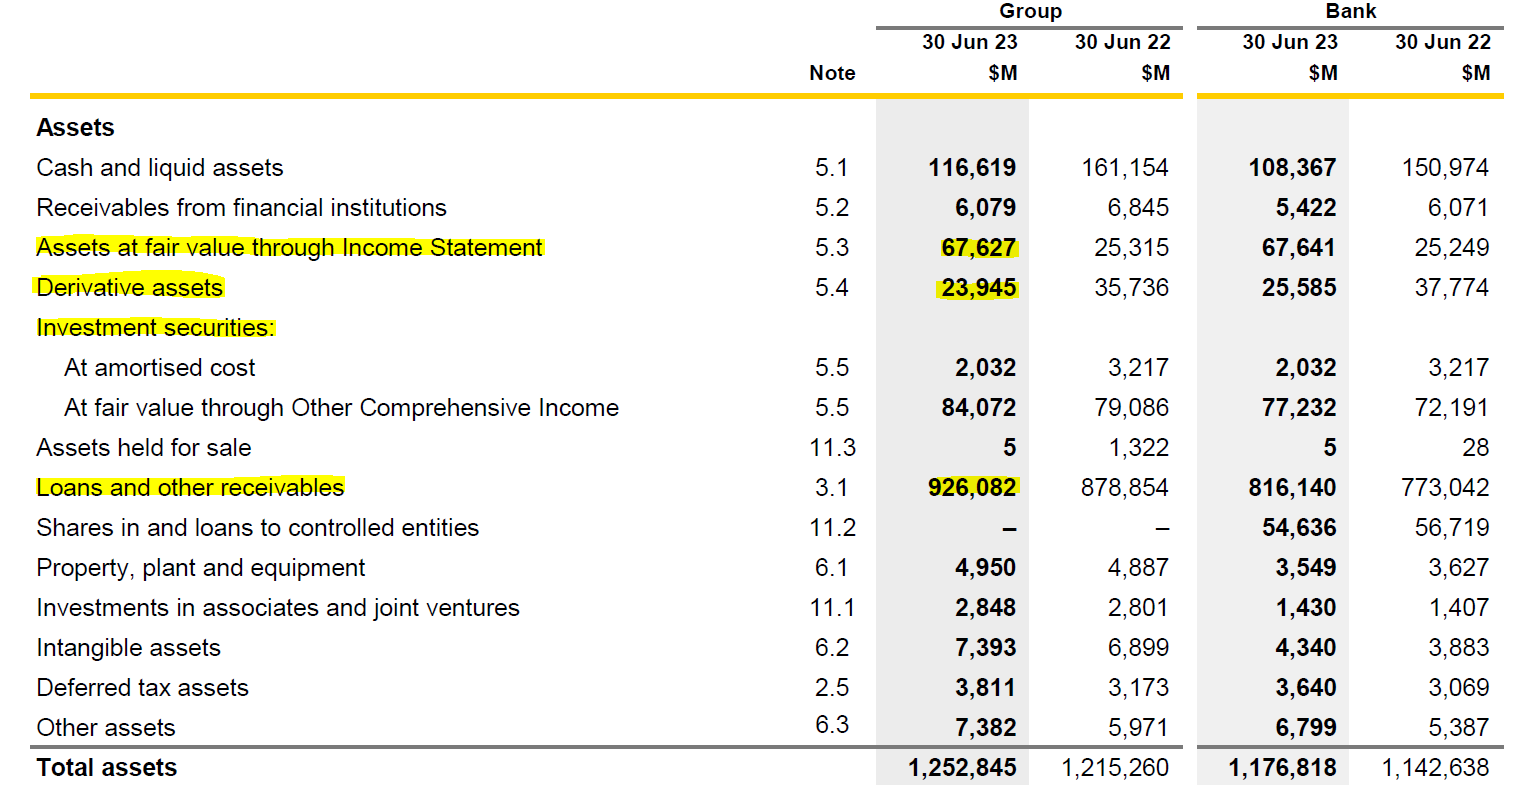Image resolution: width=1529 pixels, height=785 pixels.
Task: Select Group total assets figure 1,252,845
Action: 962,768
